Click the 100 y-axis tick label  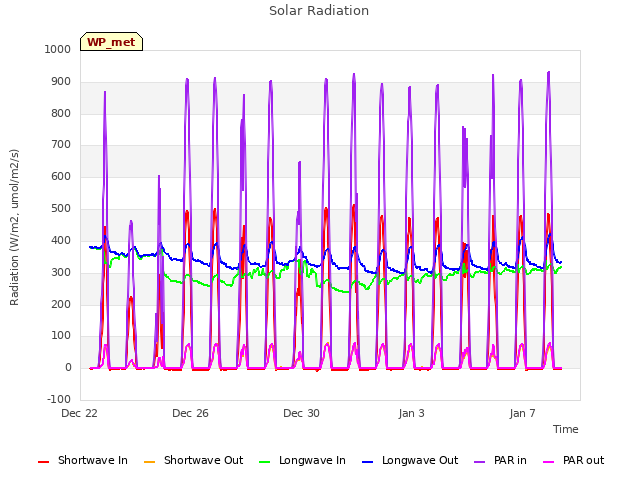coord(61,336)
